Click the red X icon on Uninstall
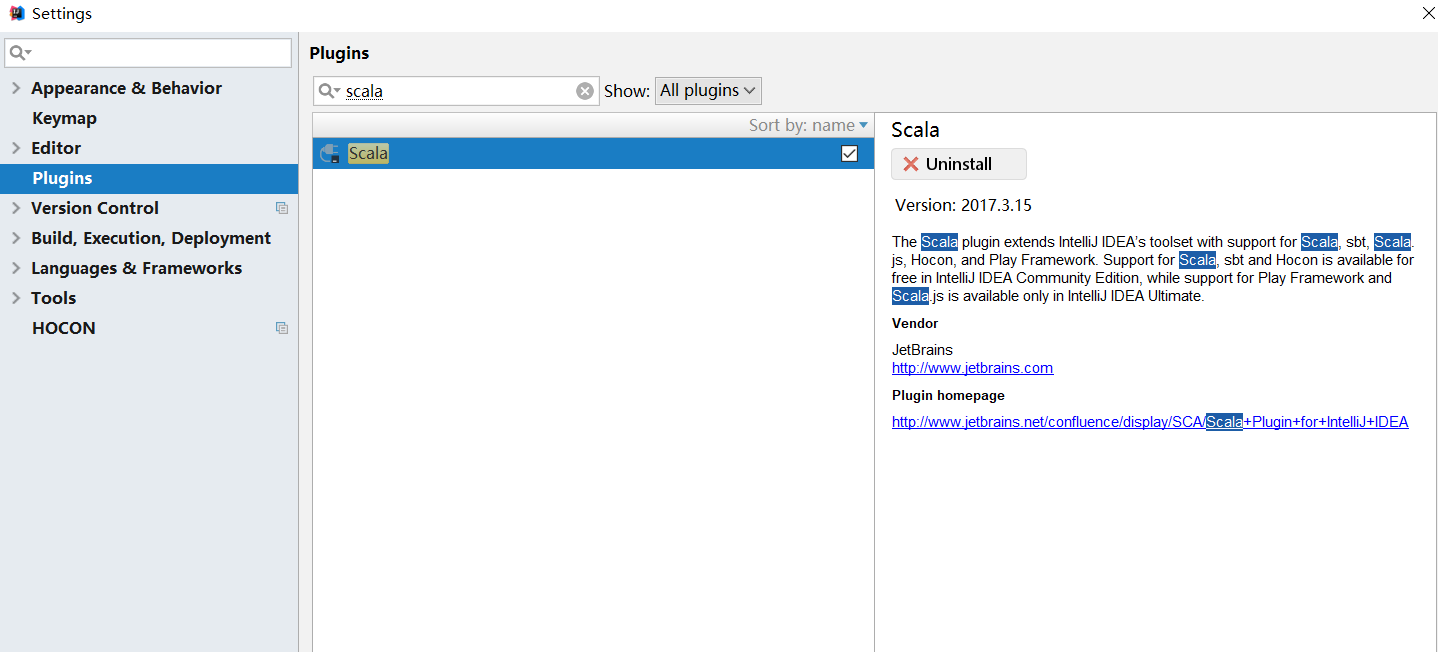This screenshot has width=1438, height=652. pos(911,164)
